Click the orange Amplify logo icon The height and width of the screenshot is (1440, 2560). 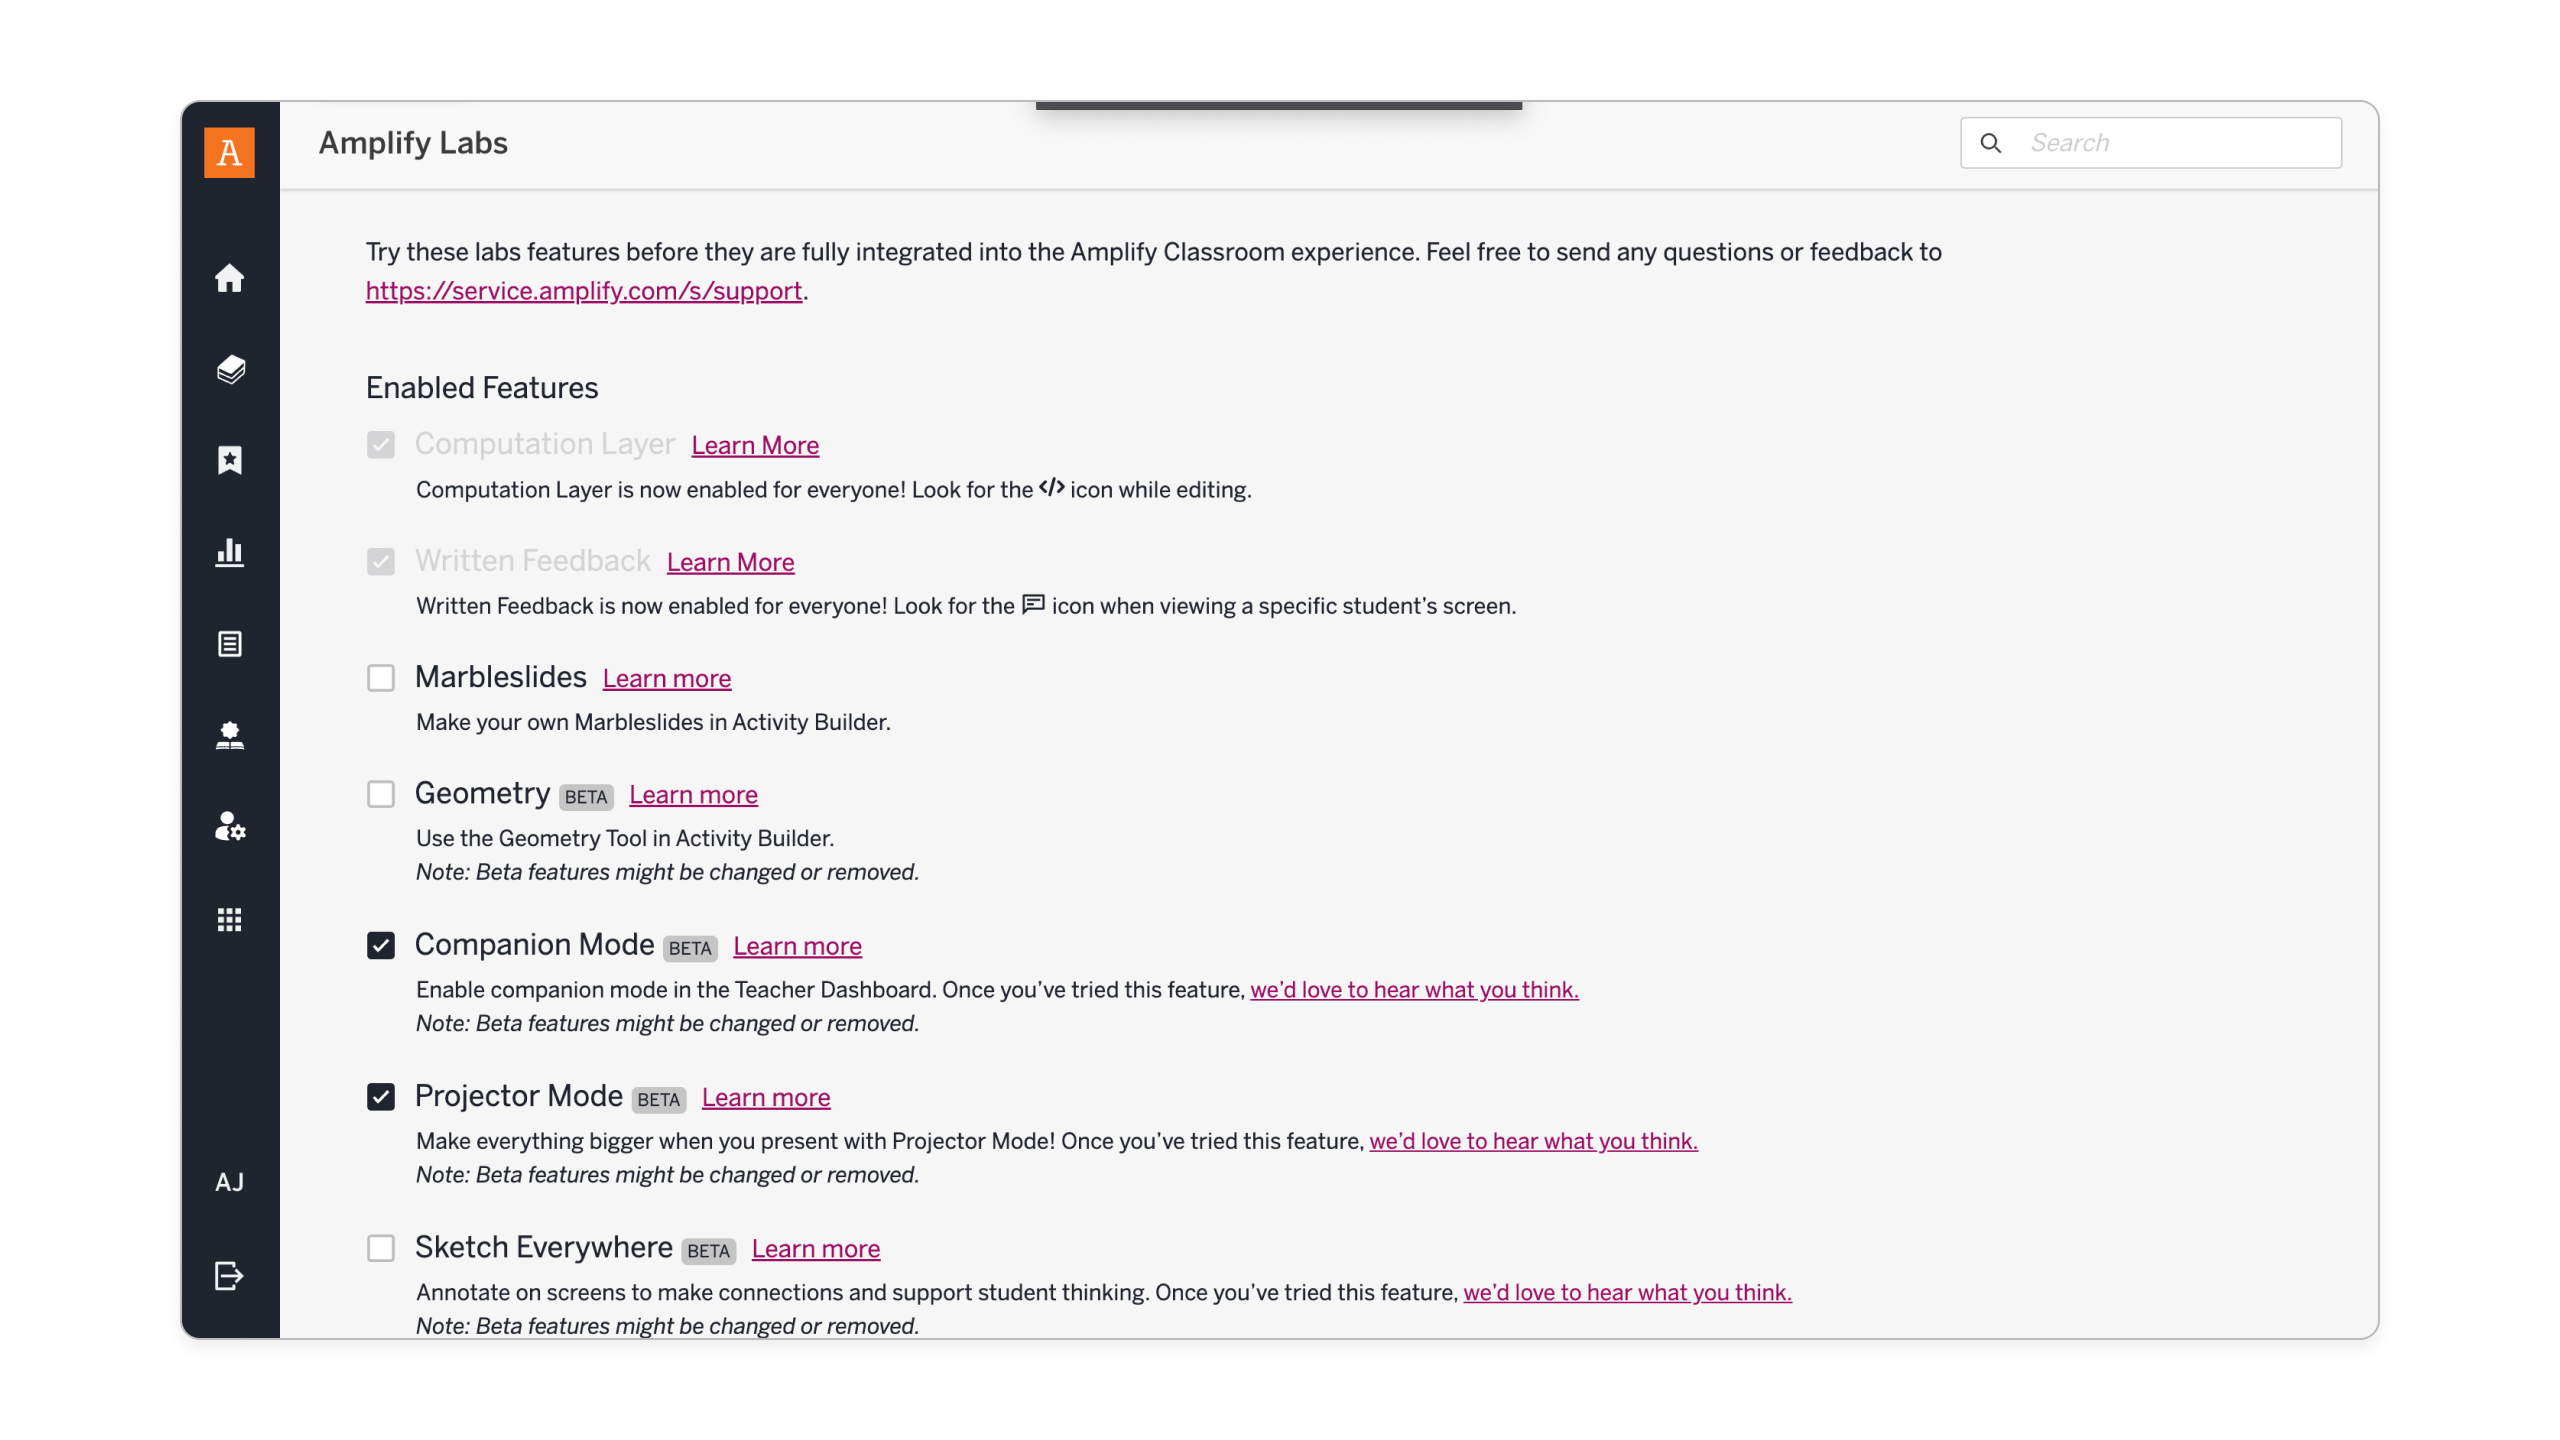point(229,152)
